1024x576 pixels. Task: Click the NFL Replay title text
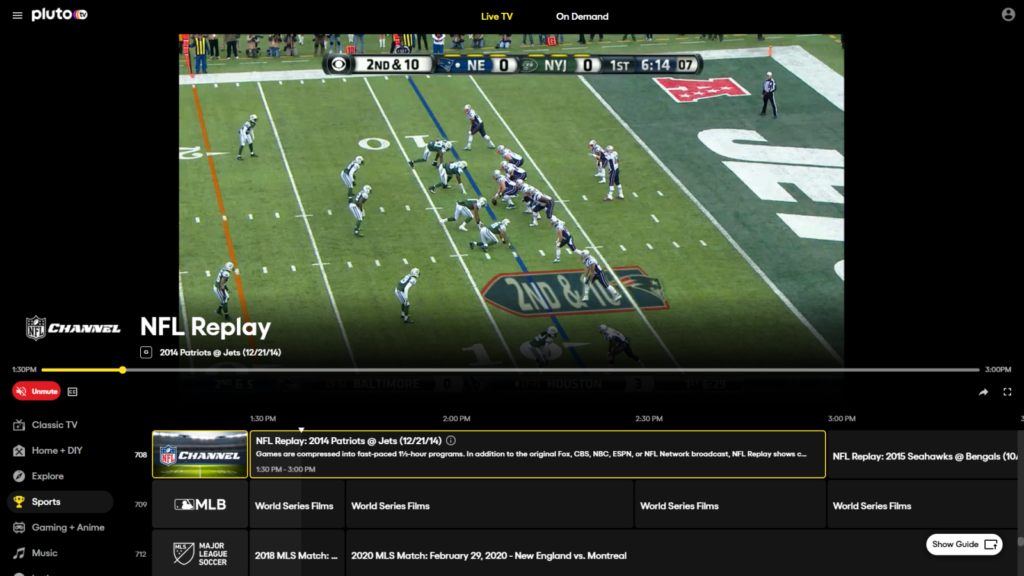206,327
